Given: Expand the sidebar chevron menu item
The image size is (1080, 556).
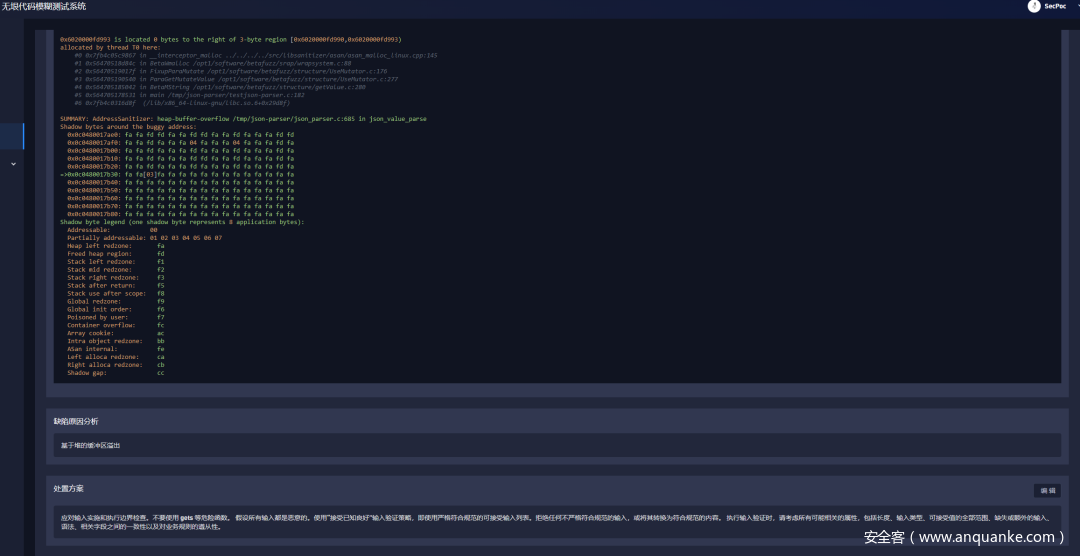Looking at the screenshot, I should [13, 164].
